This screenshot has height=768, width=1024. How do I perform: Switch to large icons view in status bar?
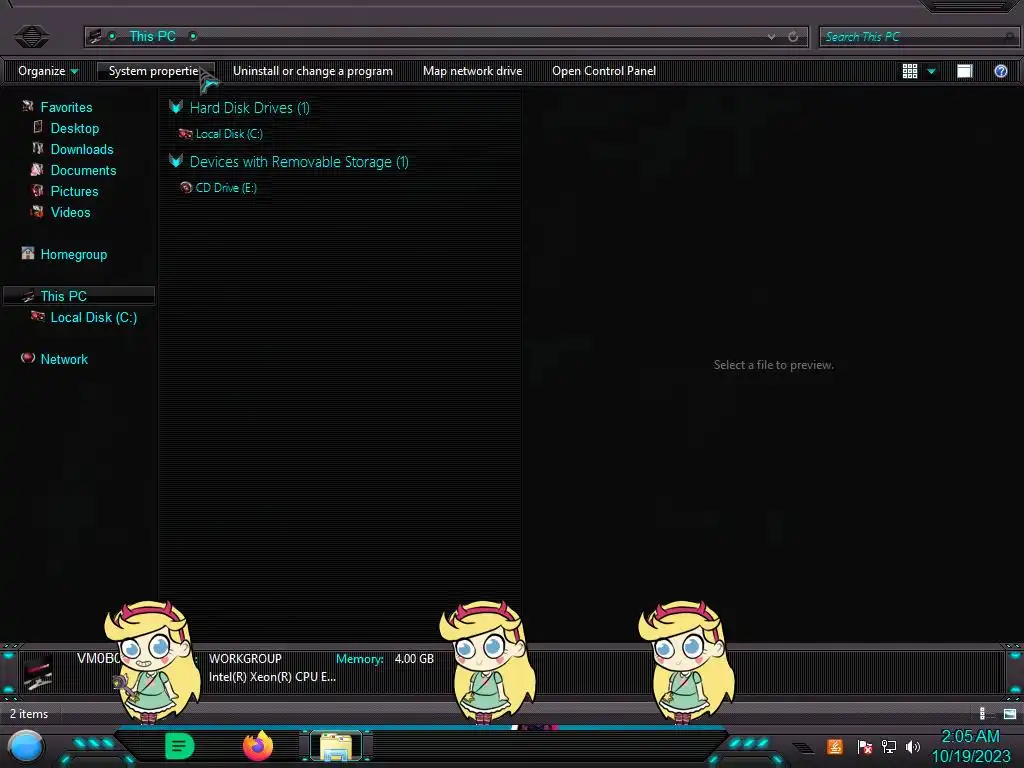1010,714
